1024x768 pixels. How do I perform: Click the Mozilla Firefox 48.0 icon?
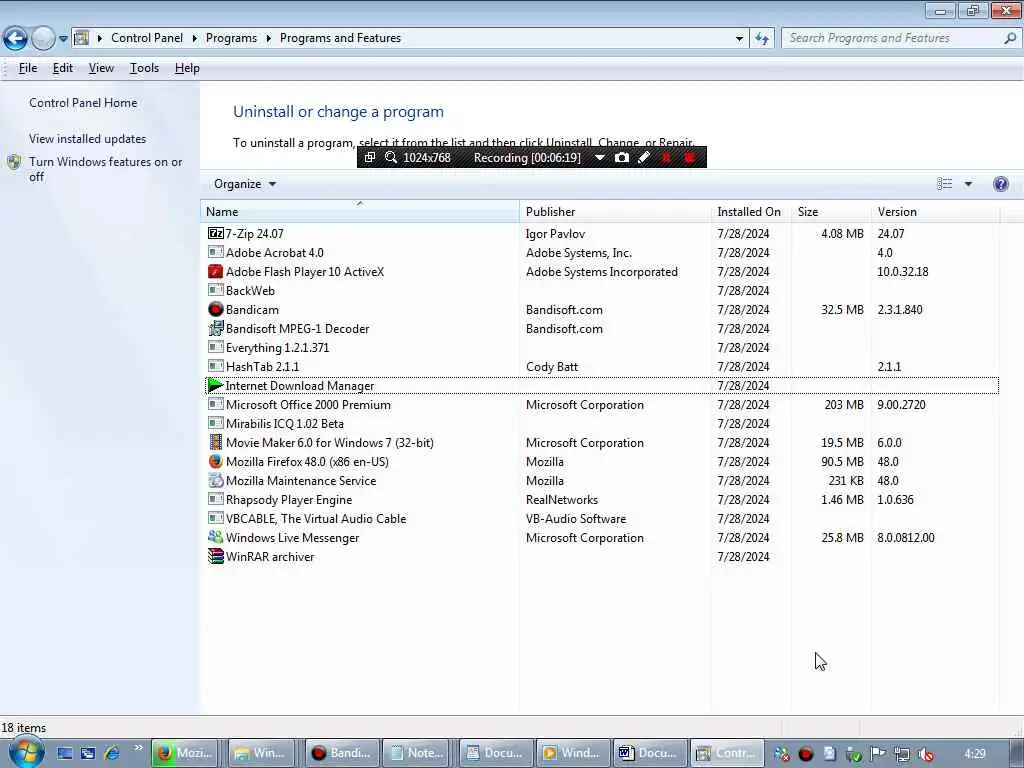[216, 461]
